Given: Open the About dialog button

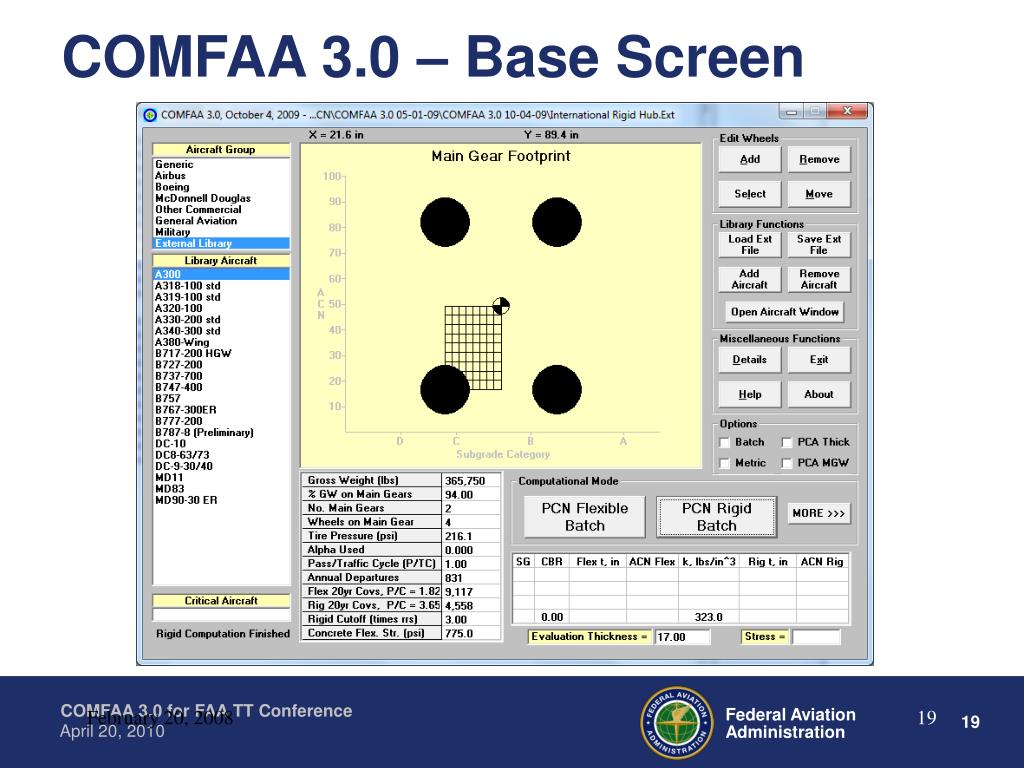Looking at the screenshot, I should [x=819, y=394].
